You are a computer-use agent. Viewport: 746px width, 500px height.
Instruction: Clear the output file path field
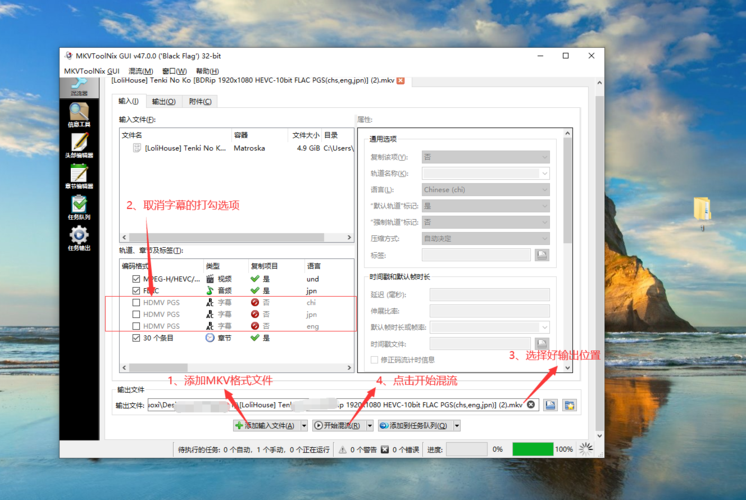(530, 405)
